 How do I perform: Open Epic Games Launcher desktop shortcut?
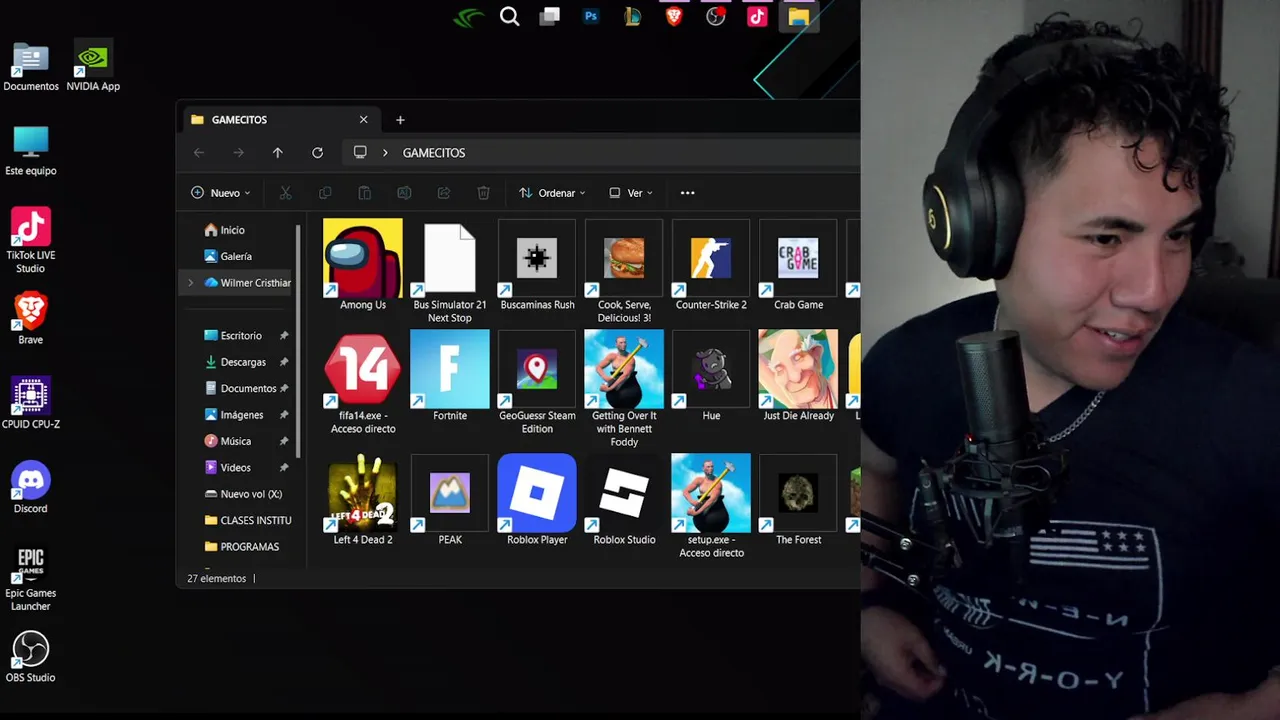[x=31, y=579]
